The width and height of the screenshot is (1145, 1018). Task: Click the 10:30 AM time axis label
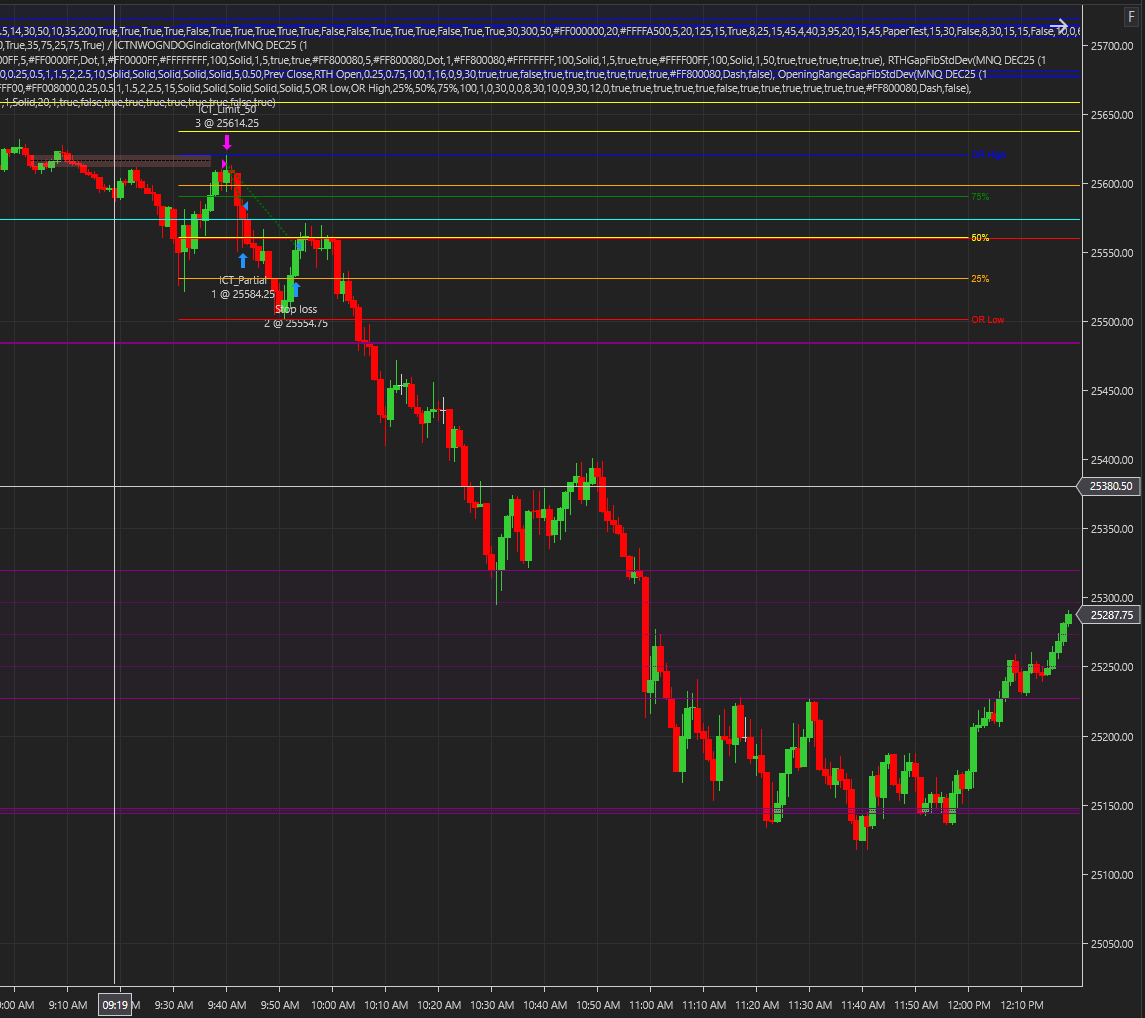pyautogui.click(x=492, y=1006)
